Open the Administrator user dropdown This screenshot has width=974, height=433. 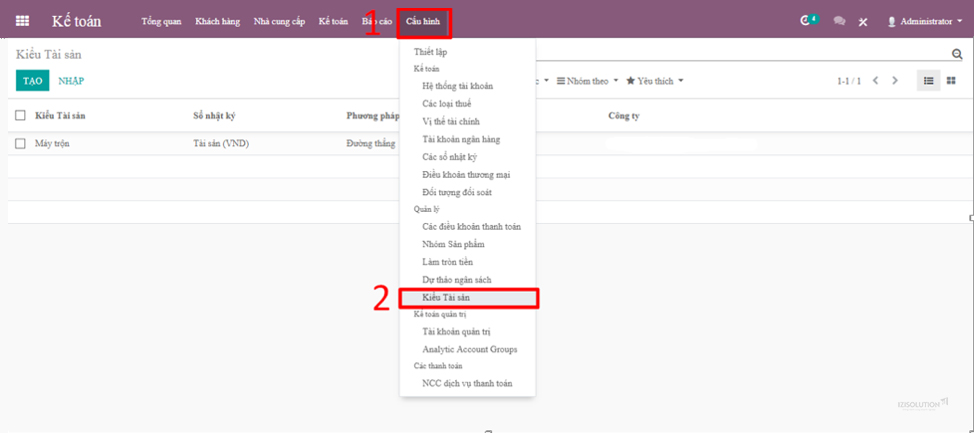point(923,21)
